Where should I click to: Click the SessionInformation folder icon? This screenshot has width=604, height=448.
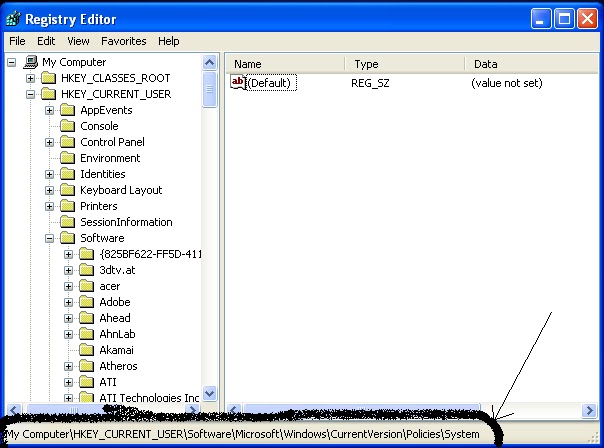click(68, 222)
